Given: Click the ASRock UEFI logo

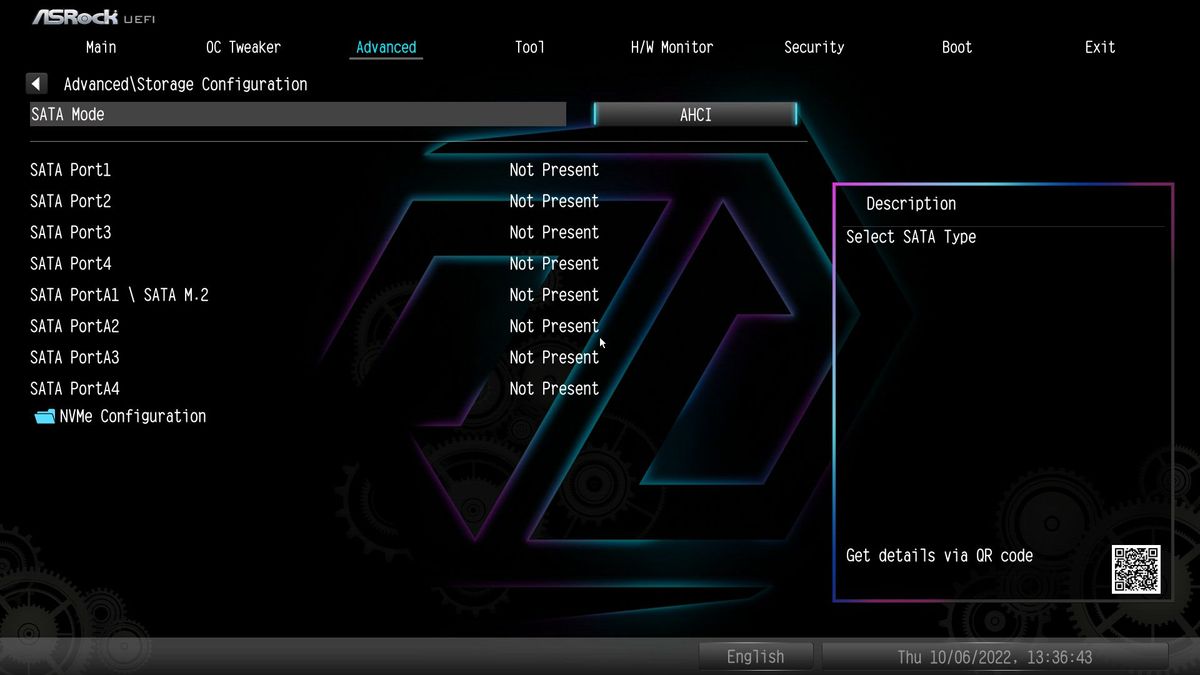Looking at the screenshot, I should 94,18.
